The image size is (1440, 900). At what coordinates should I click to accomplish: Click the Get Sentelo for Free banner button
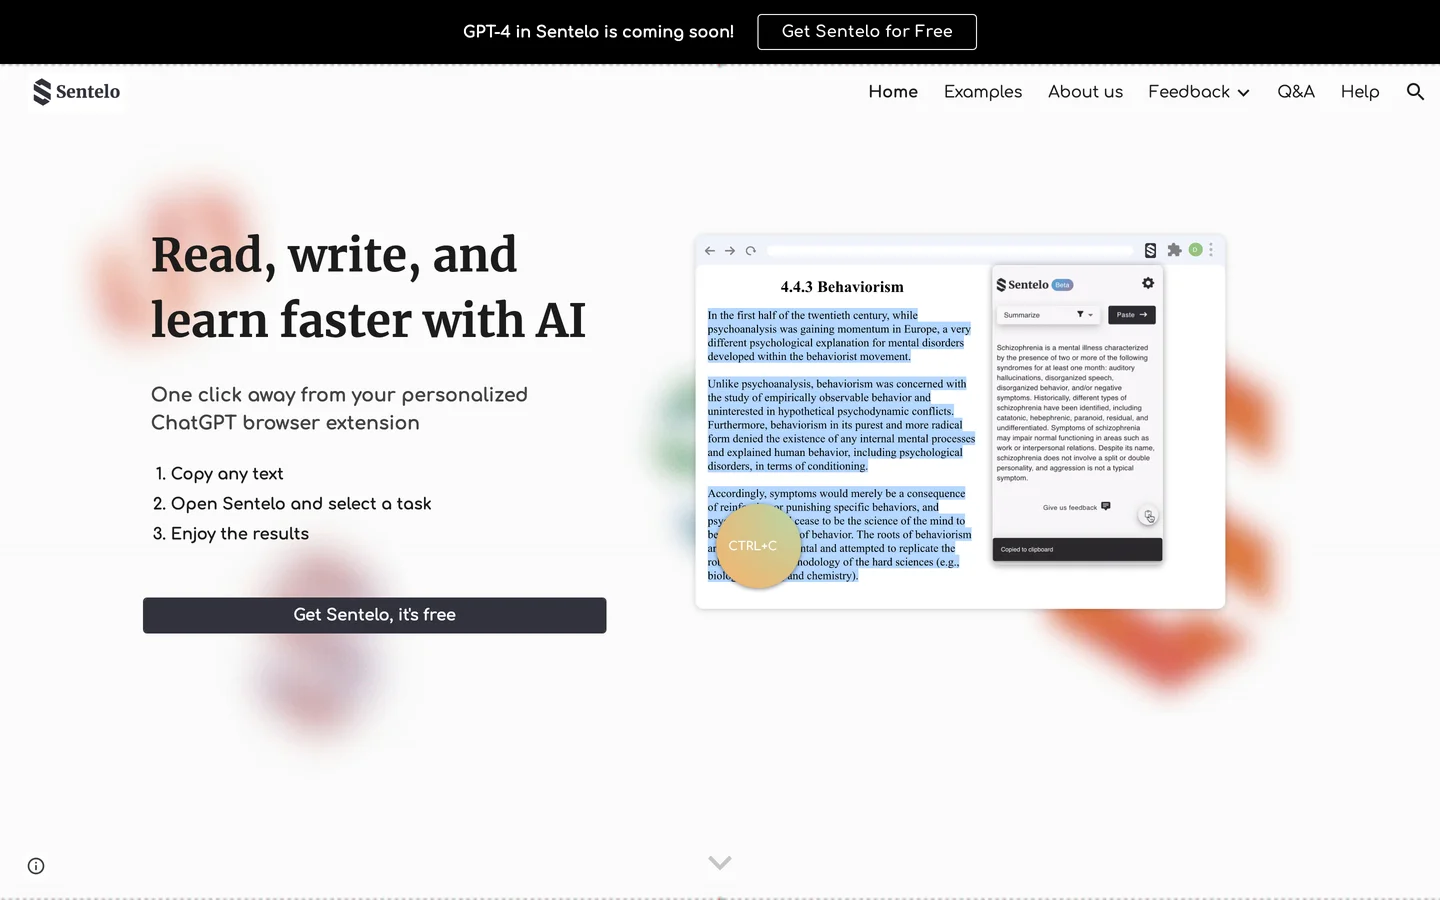tap(867, 32)
